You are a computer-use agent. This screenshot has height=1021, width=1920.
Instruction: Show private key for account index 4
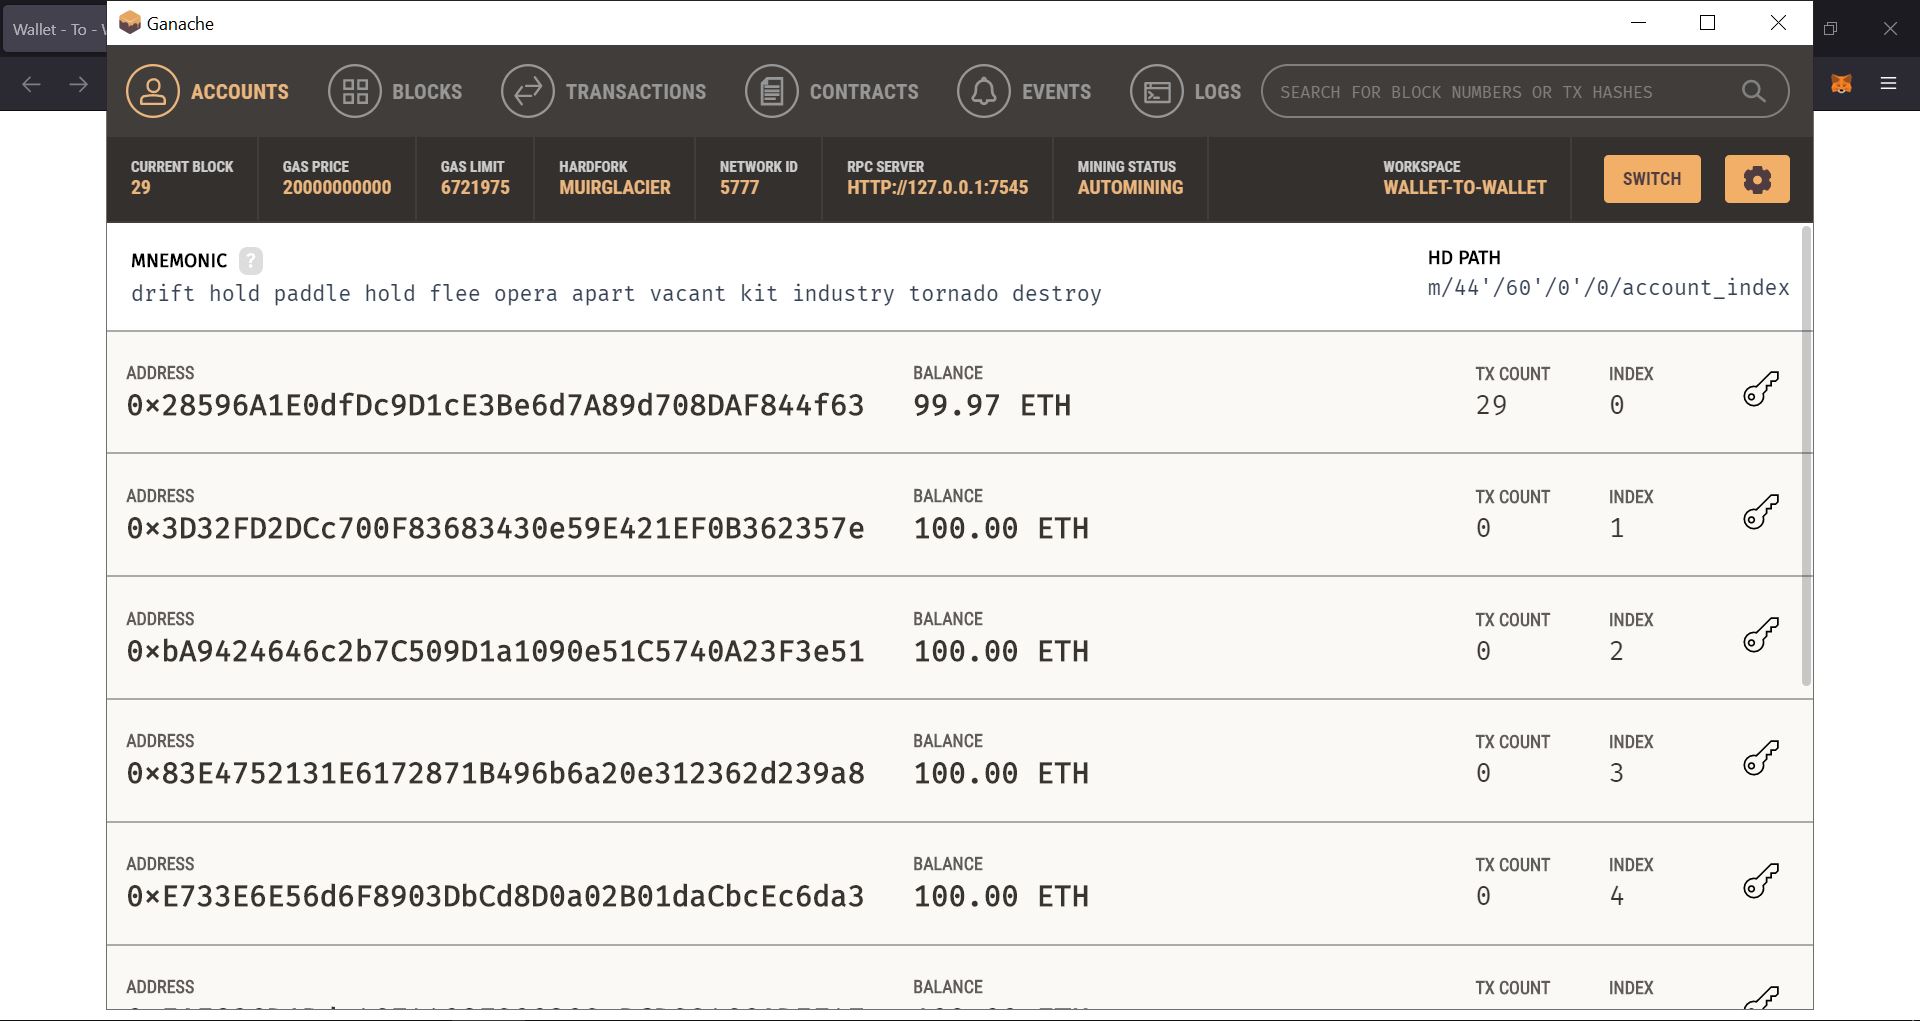point(1761,881)
